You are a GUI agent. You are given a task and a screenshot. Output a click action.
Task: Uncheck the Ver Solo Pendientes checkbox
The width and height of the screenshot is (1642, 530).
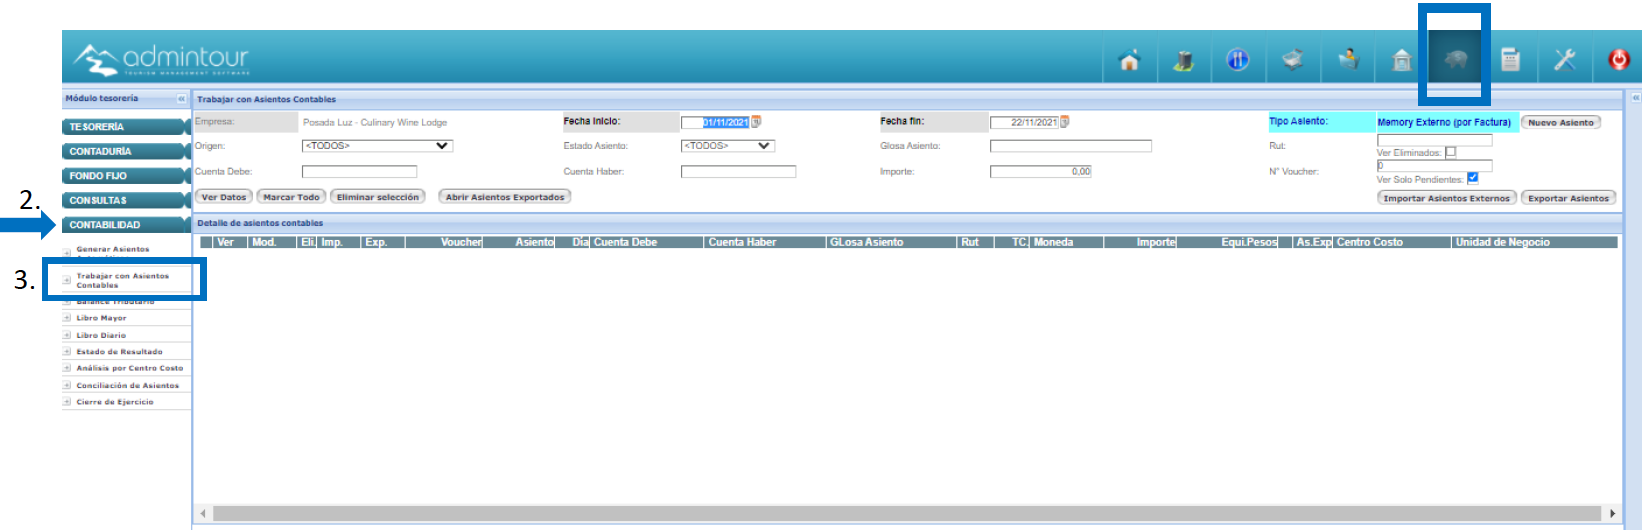click(x=1472, y=178)
